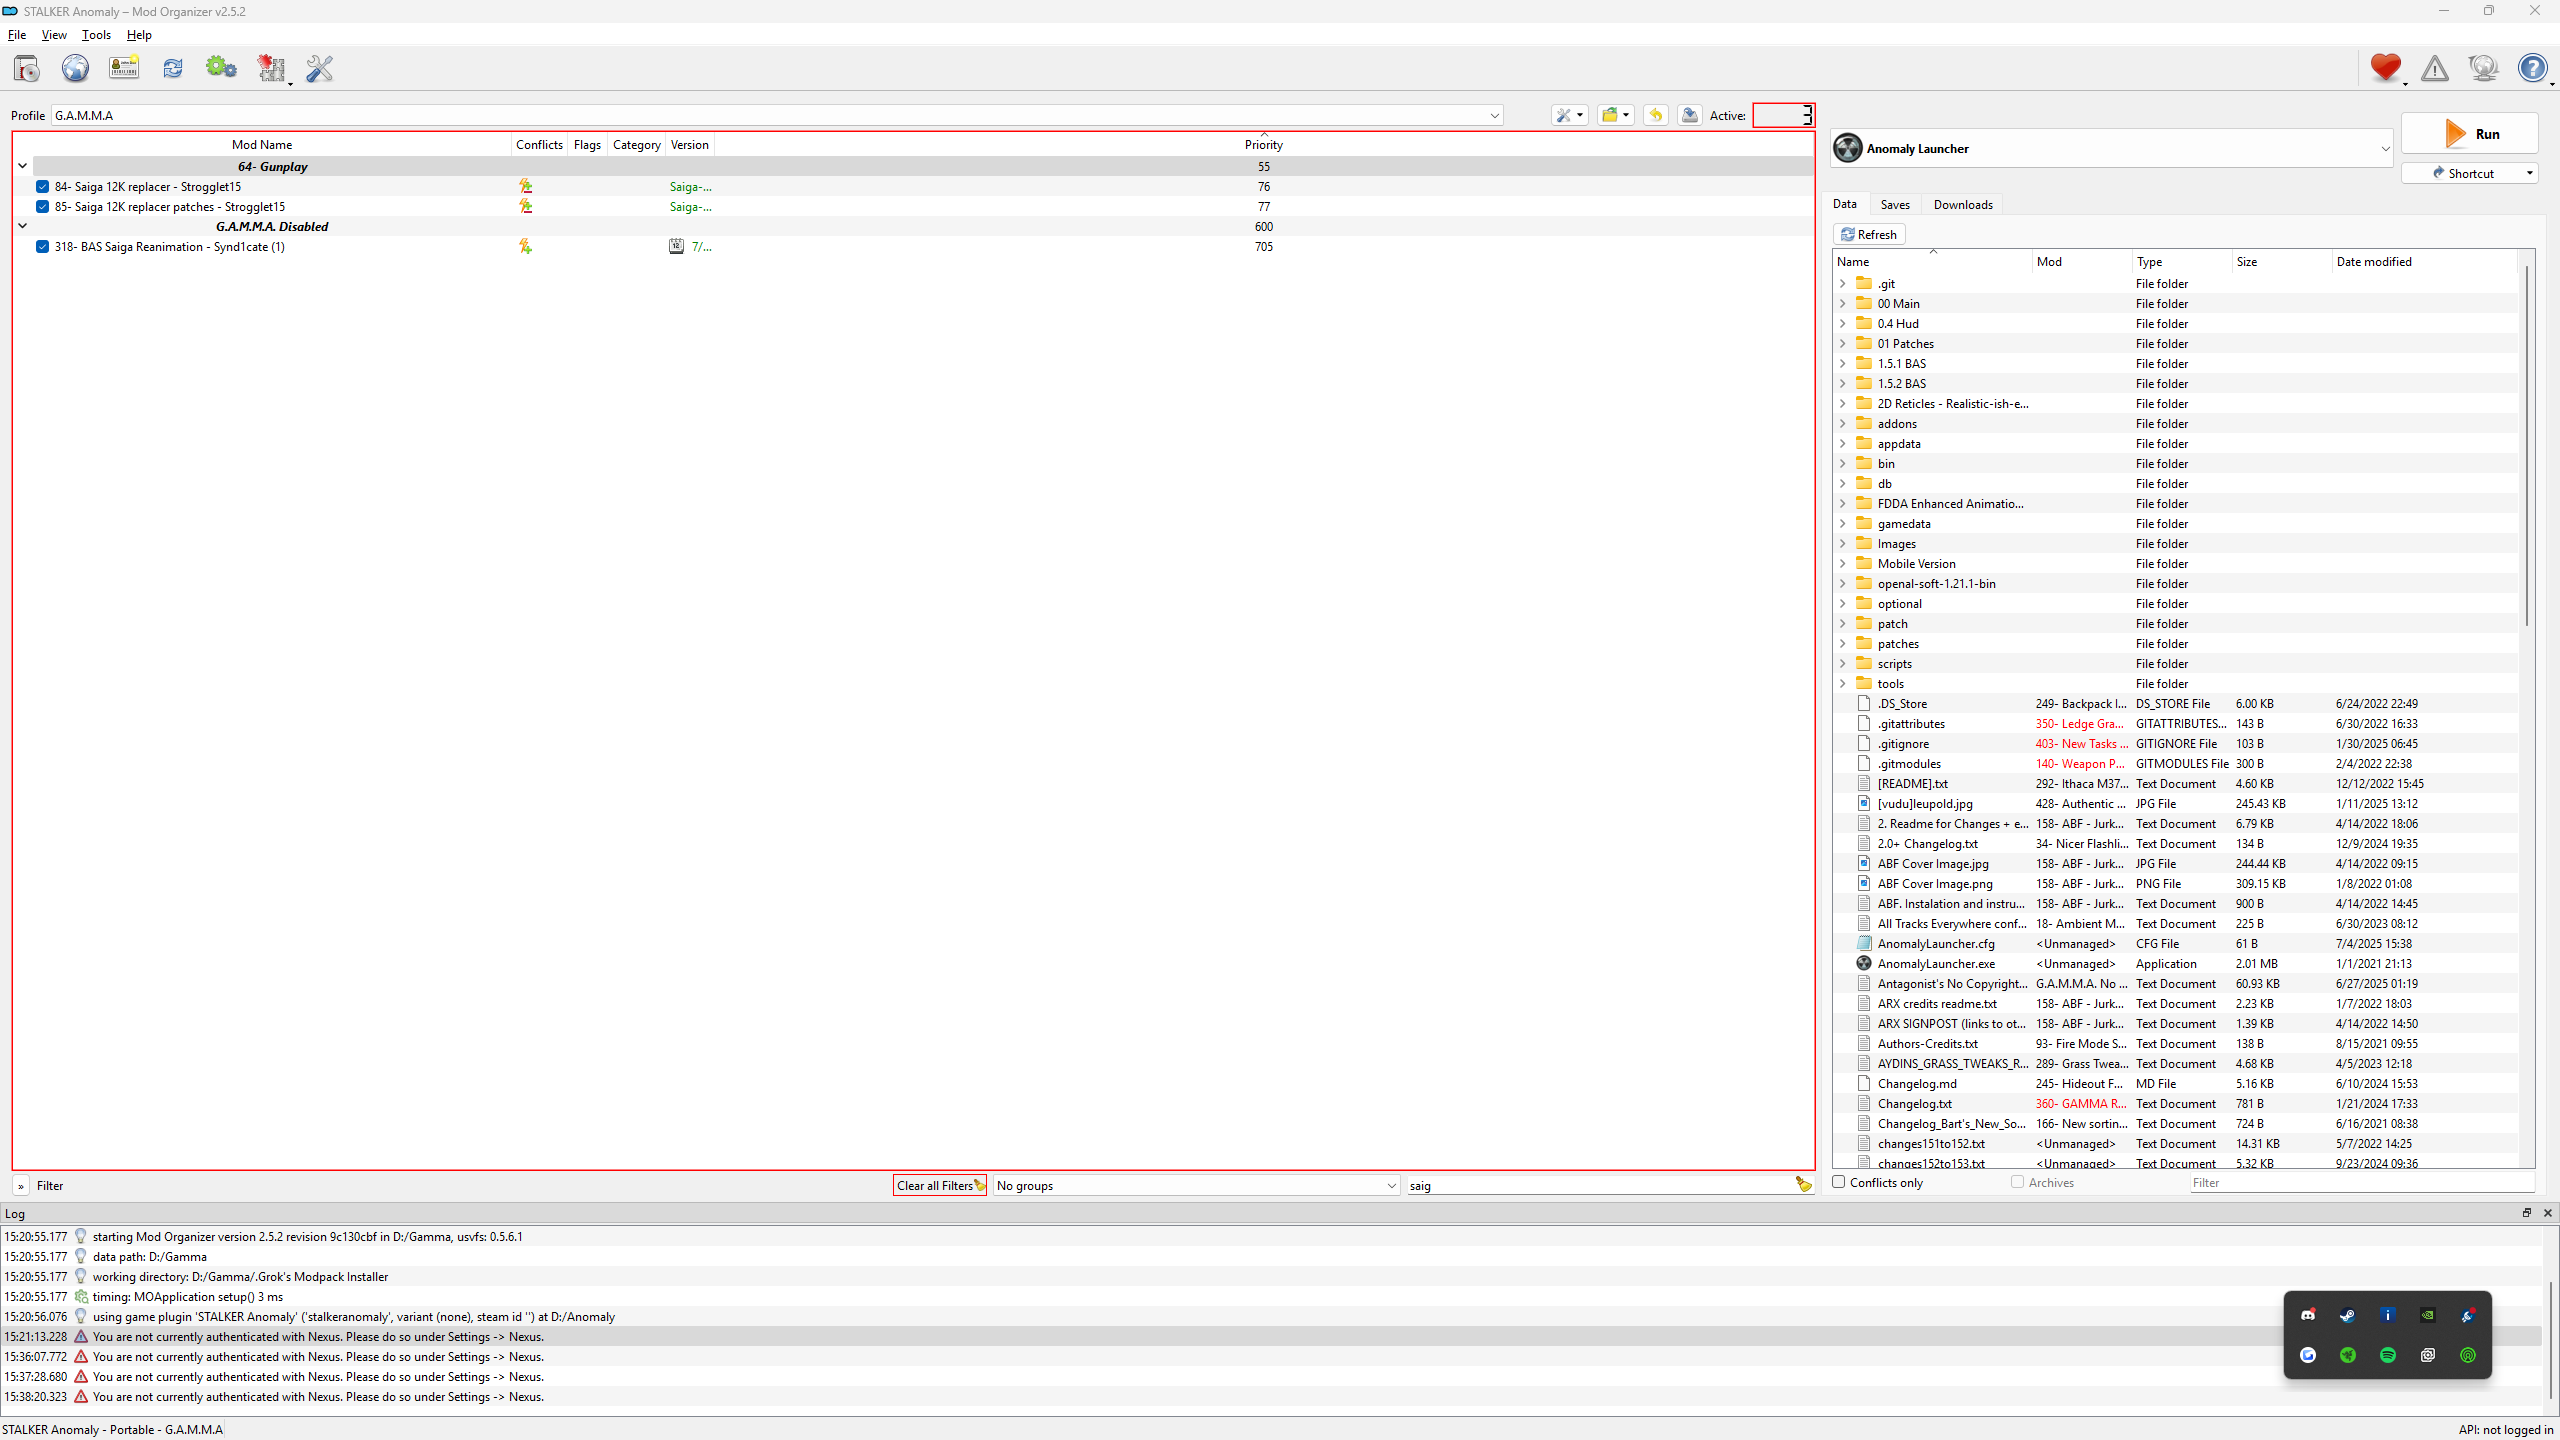Open the Tools menu

point(96,34)
